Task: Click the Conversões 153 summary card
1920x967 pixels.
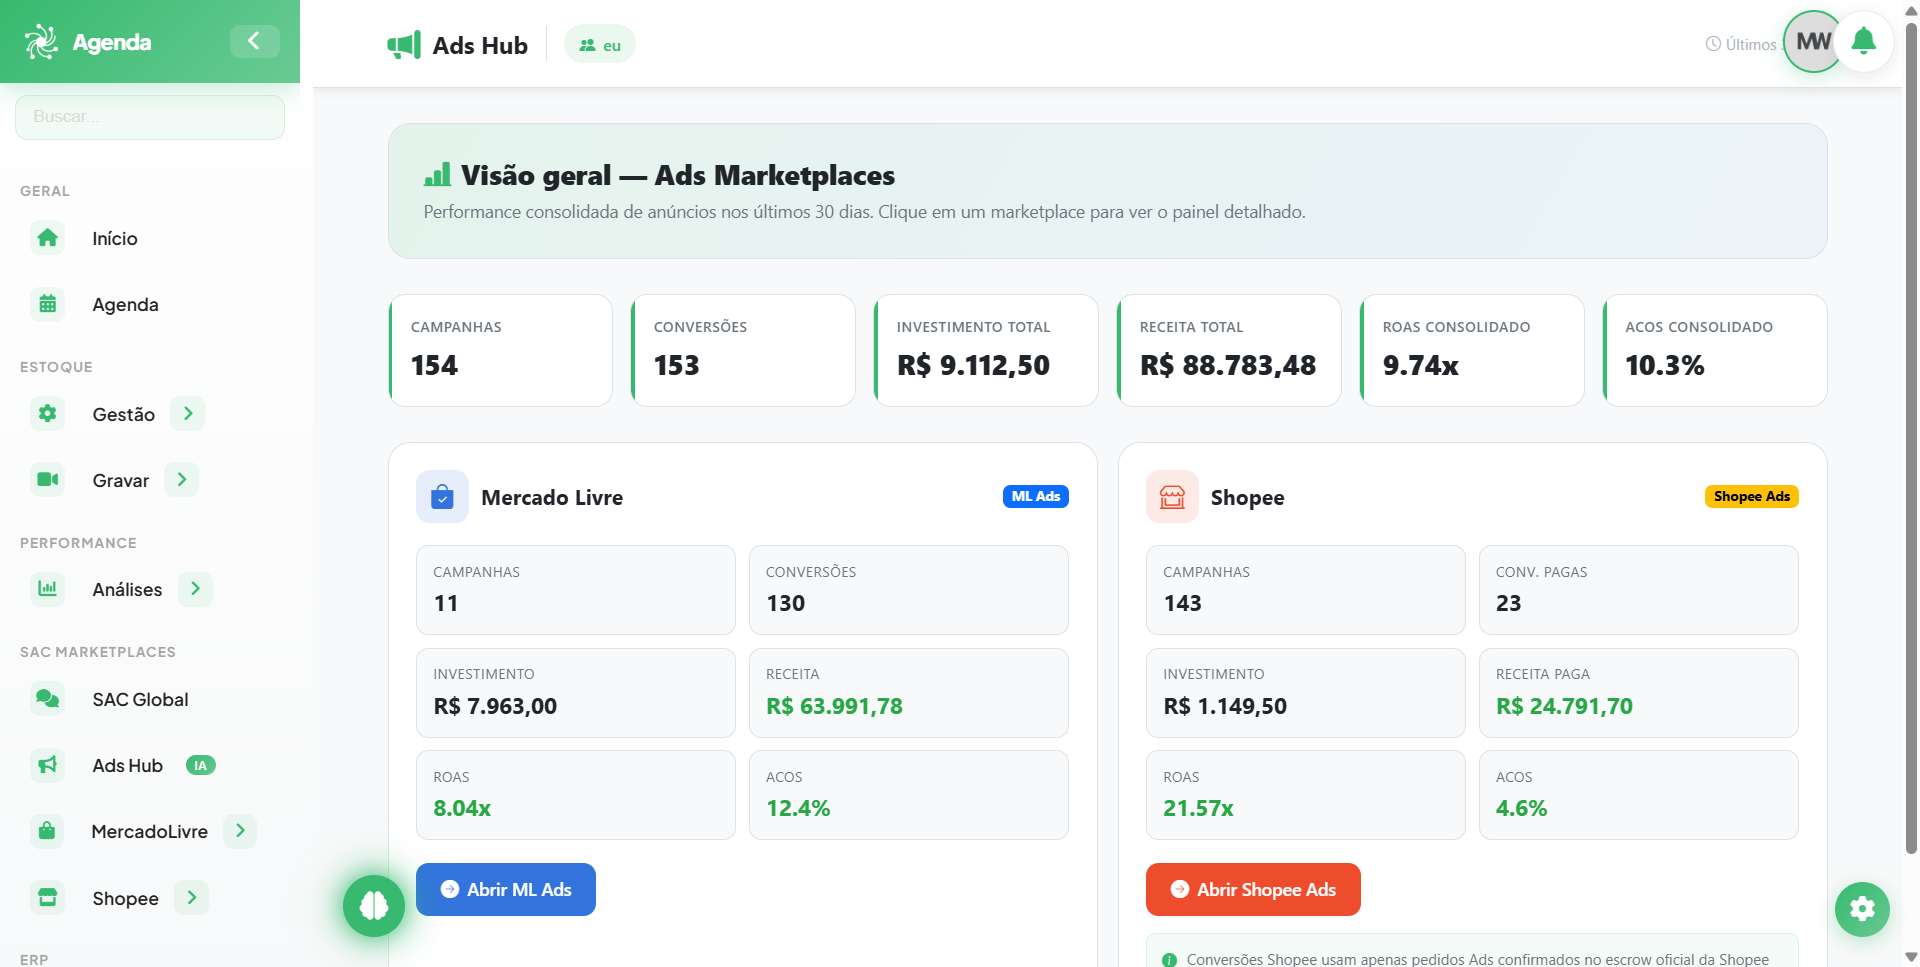Action: pyautogui.click(x=743, y=350)
